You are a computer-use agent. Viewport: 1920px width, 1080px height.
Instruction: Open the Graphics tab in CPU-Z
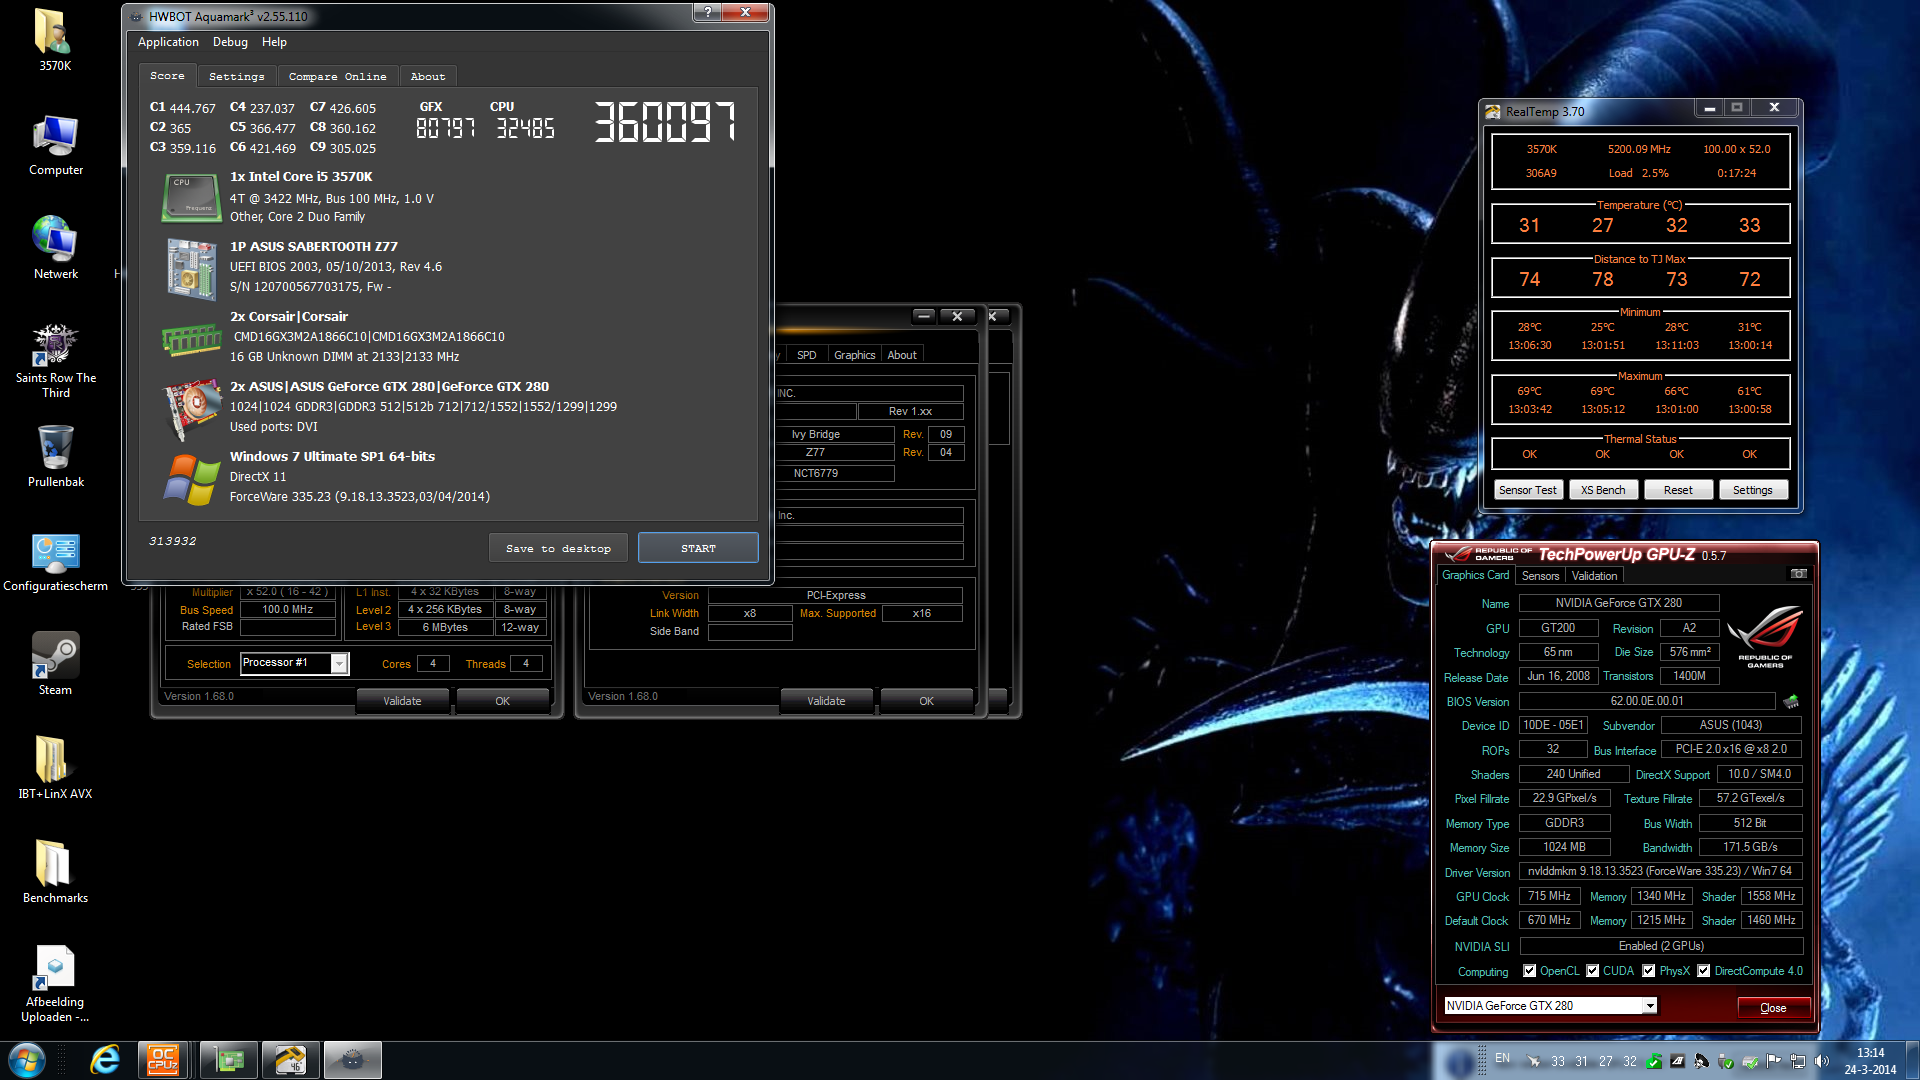point(854,355)
